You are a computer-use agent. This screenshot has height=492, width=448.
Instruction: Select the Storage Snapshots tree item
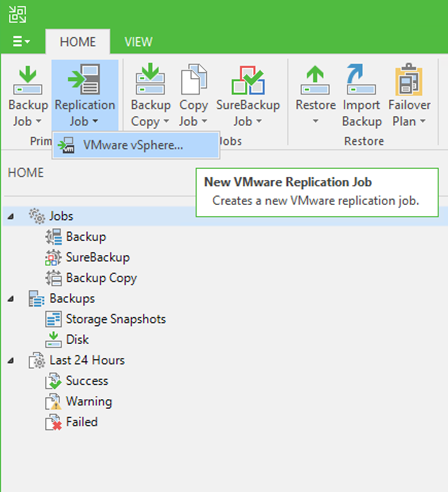[x=116, y=319]
